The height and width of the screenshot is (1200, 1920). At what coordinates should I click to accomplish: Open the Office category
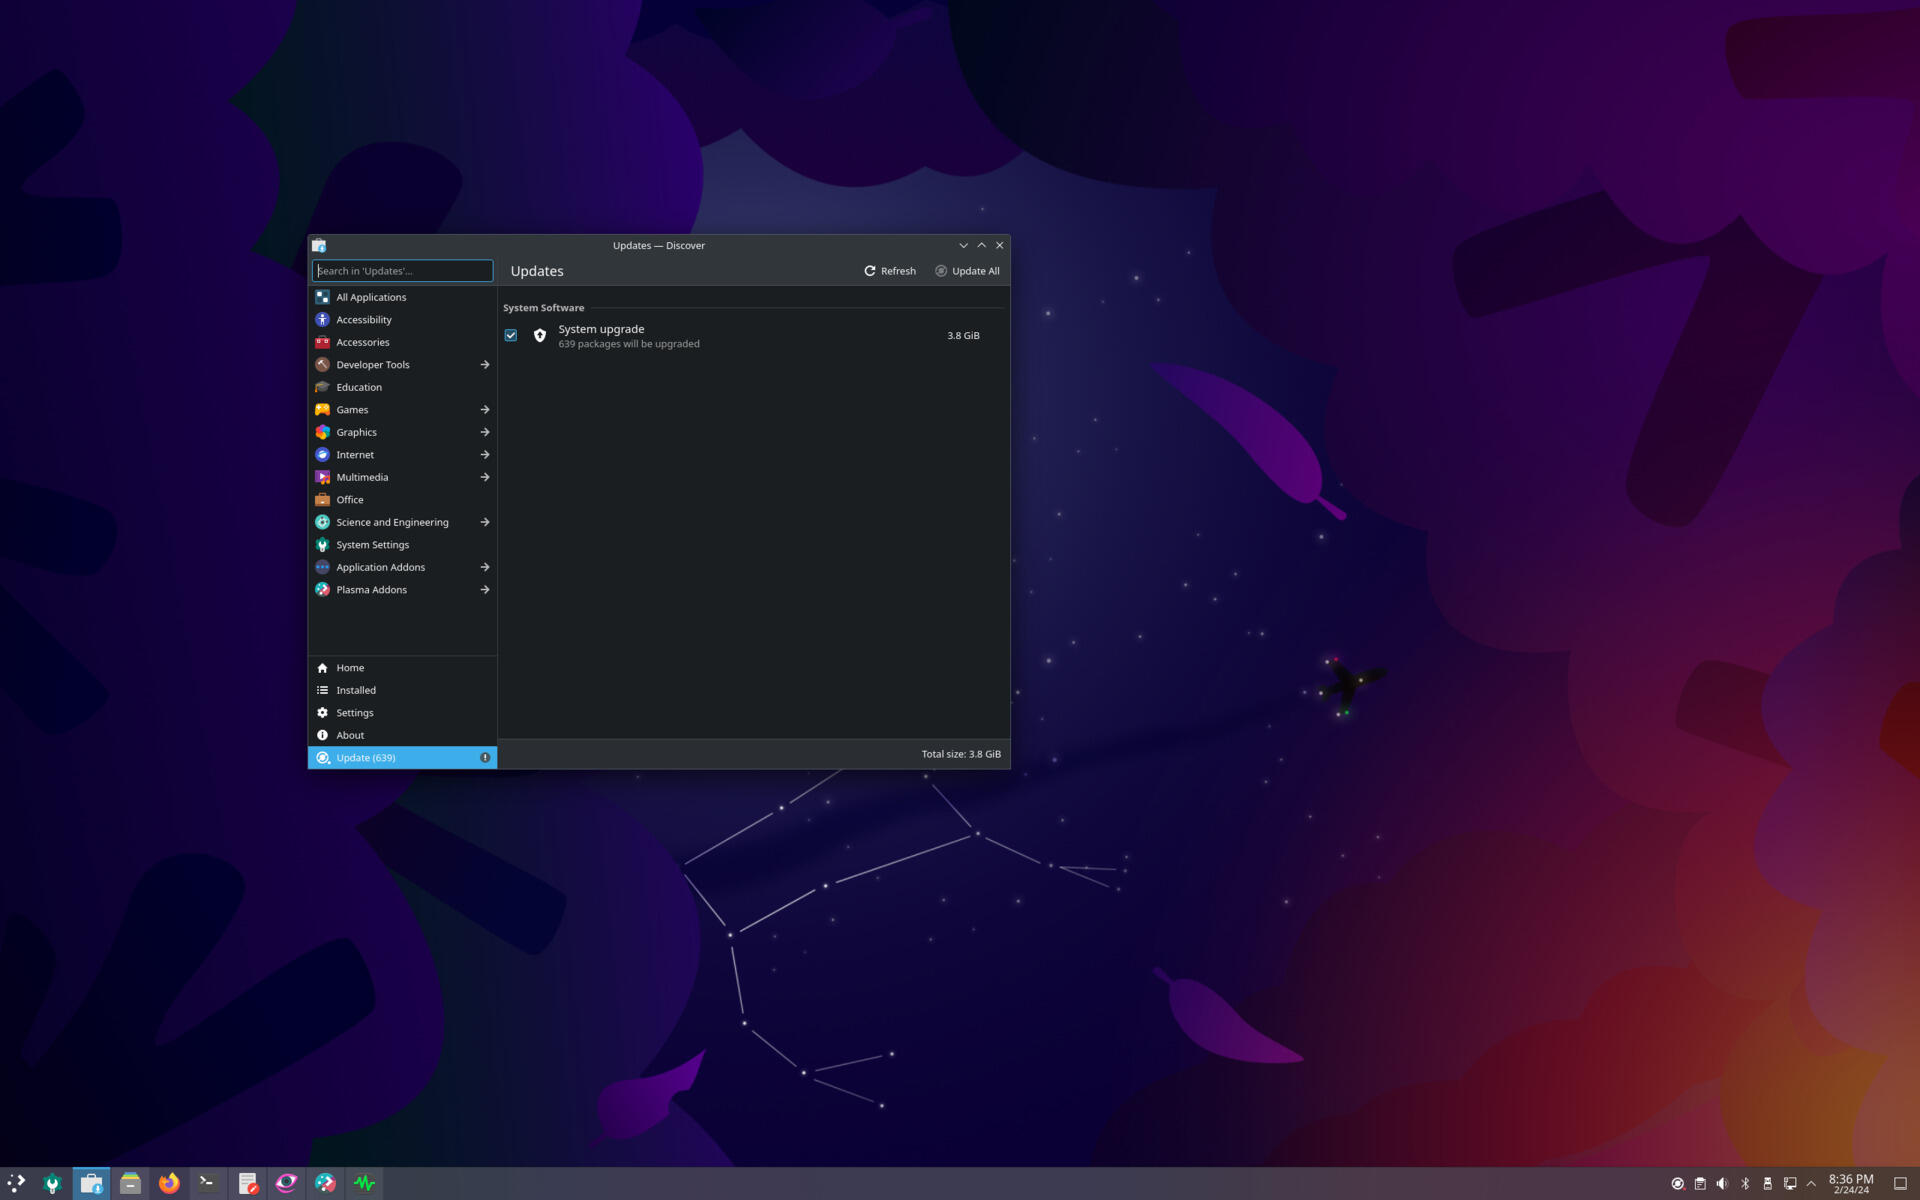(x=402, y=500)
